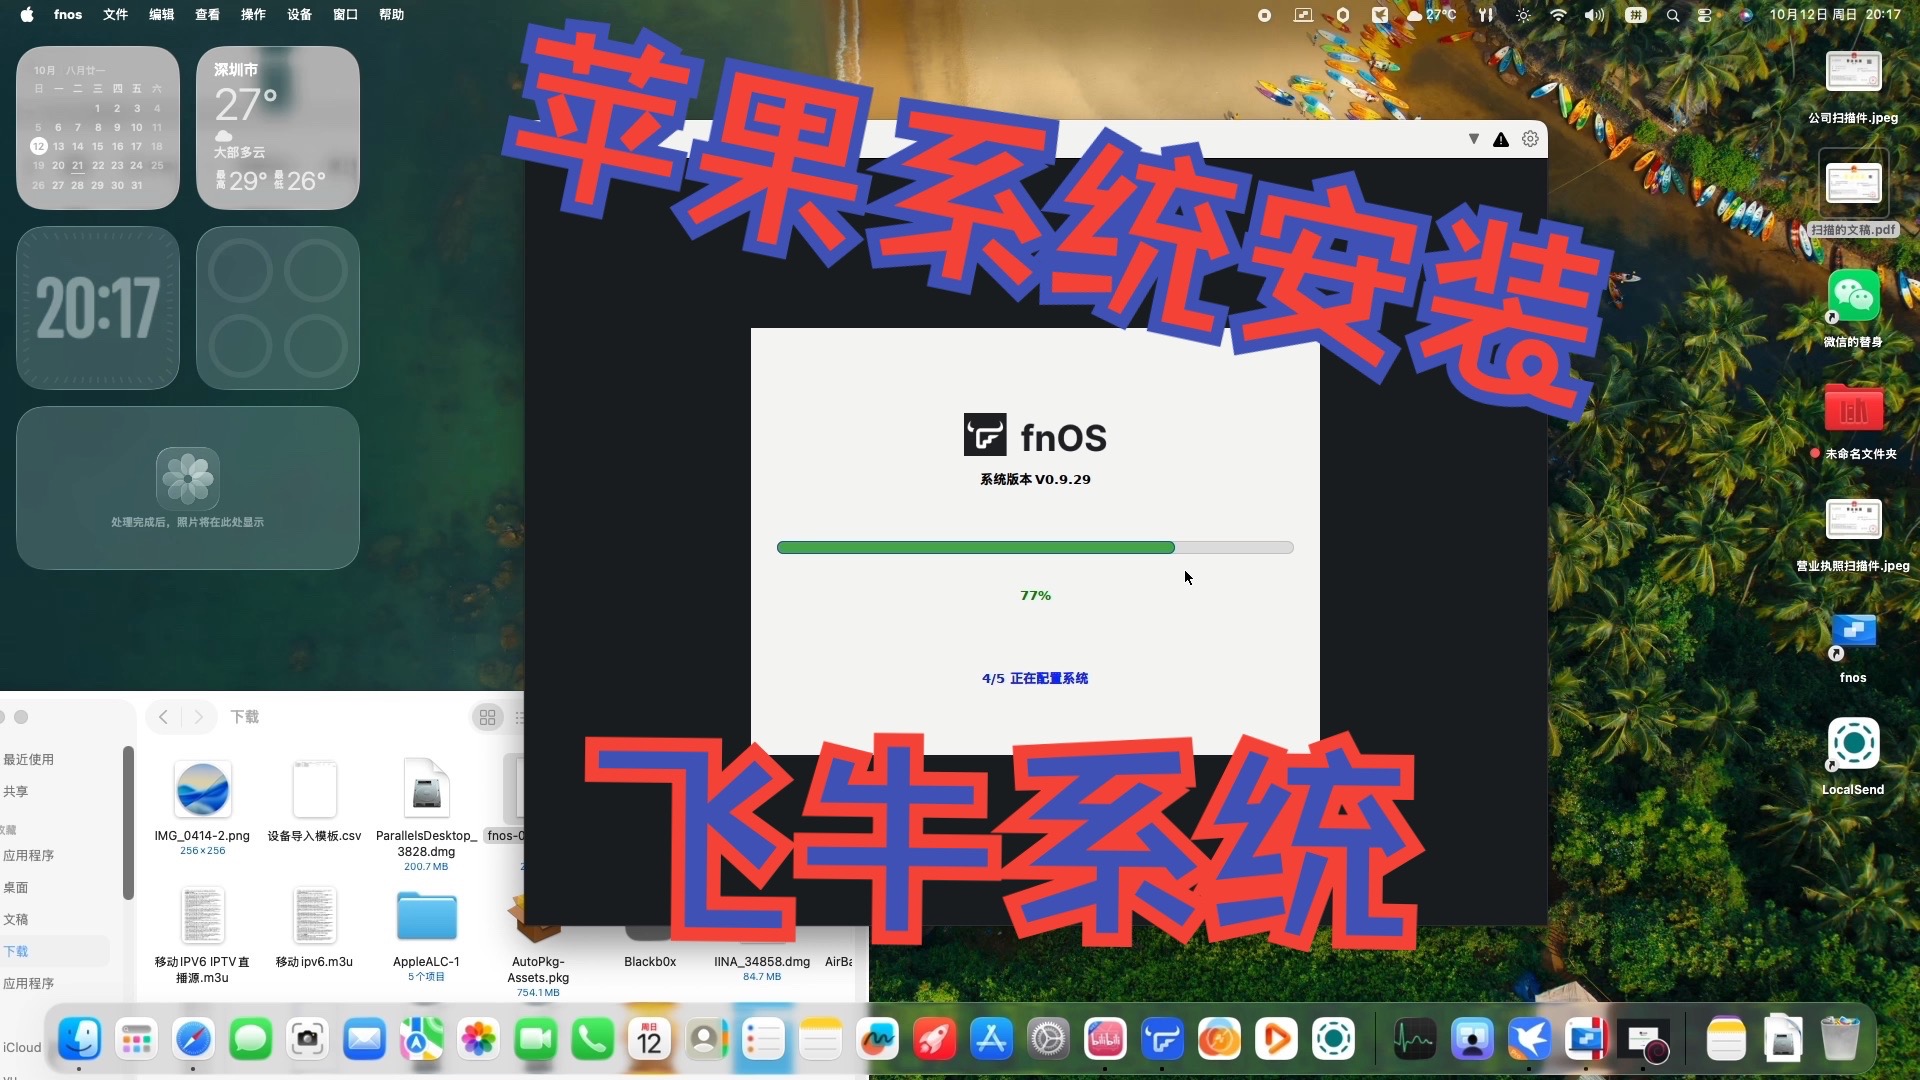Open System Settings in the Dock
1920x1080 pixels.
point(1048,1040)
